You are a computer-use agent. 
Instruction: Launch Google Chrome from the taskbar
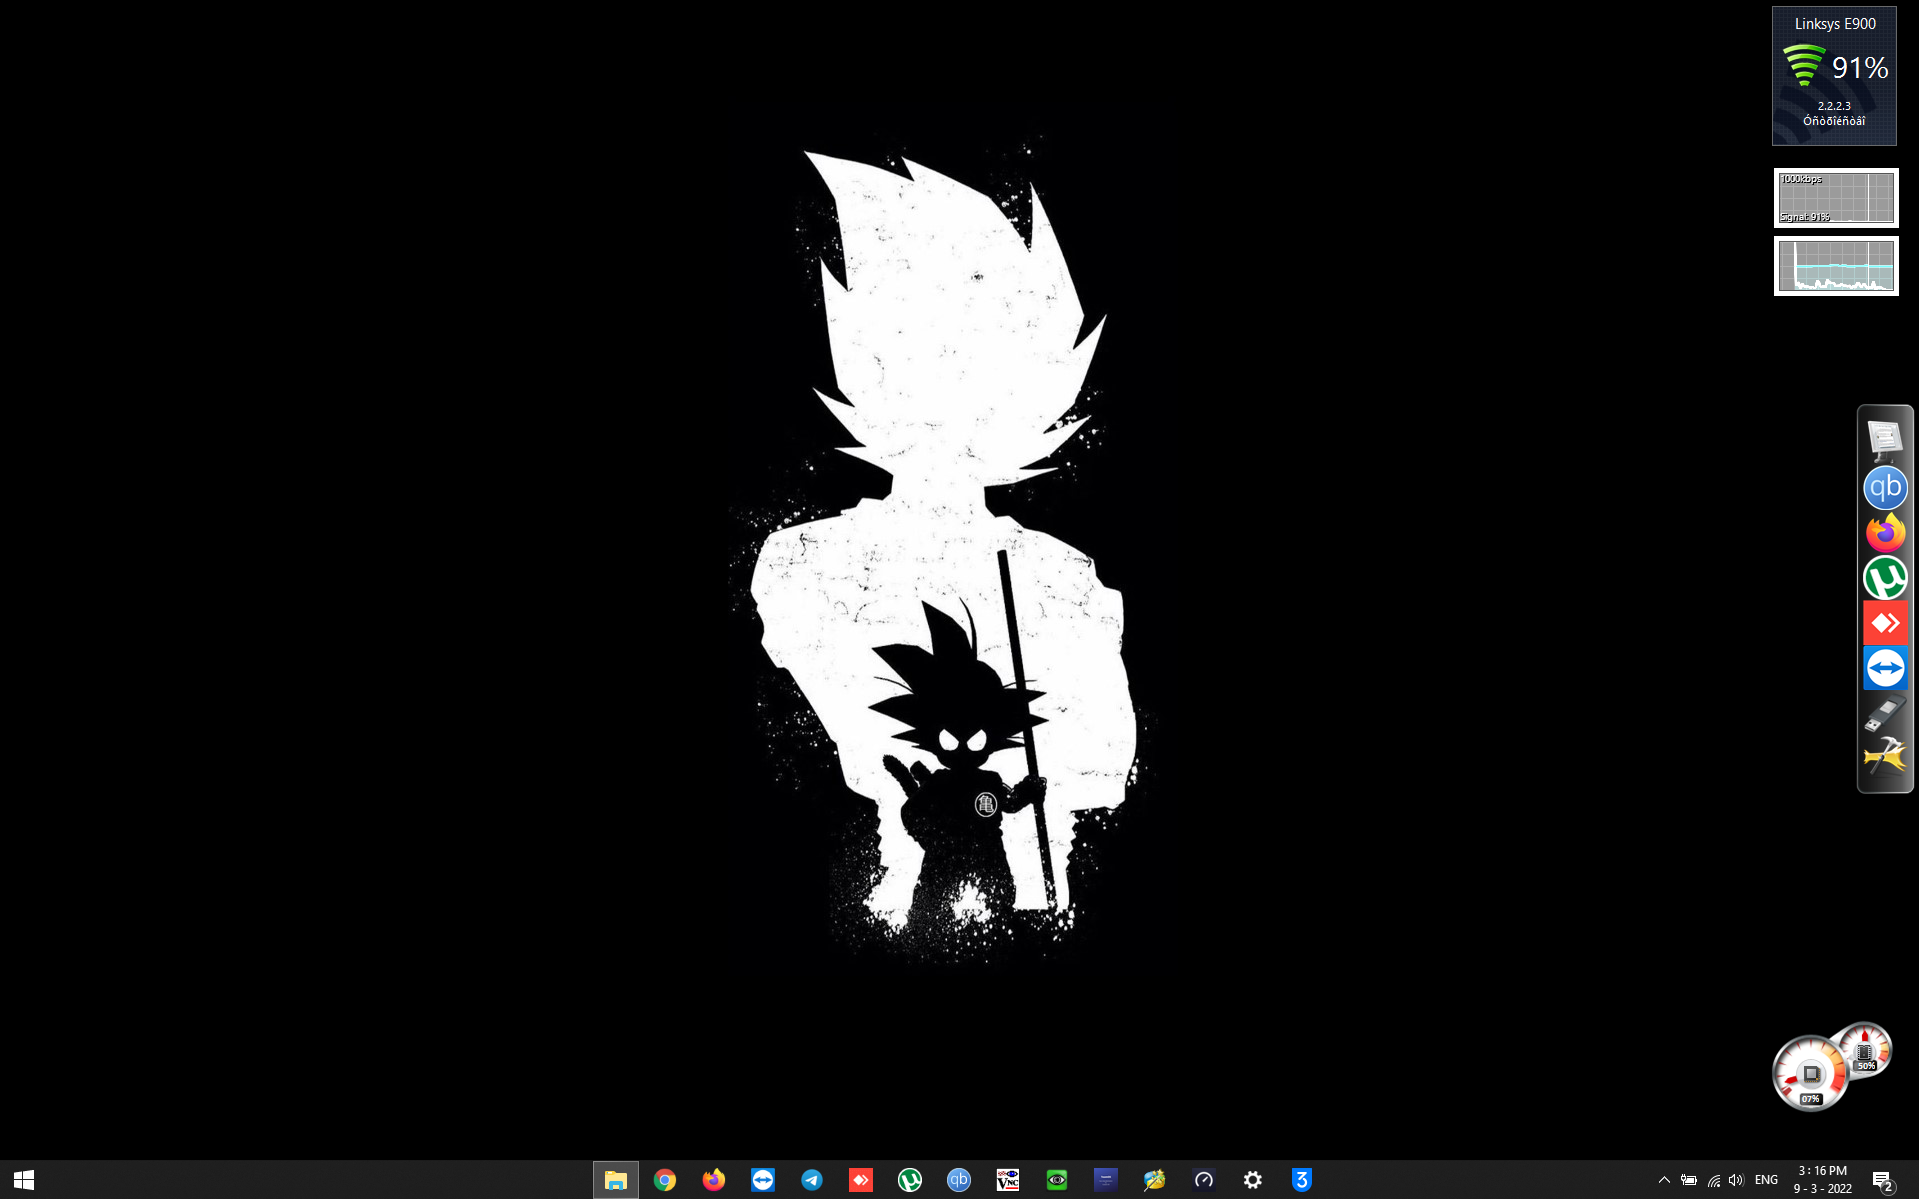[x=665, y=1180]
